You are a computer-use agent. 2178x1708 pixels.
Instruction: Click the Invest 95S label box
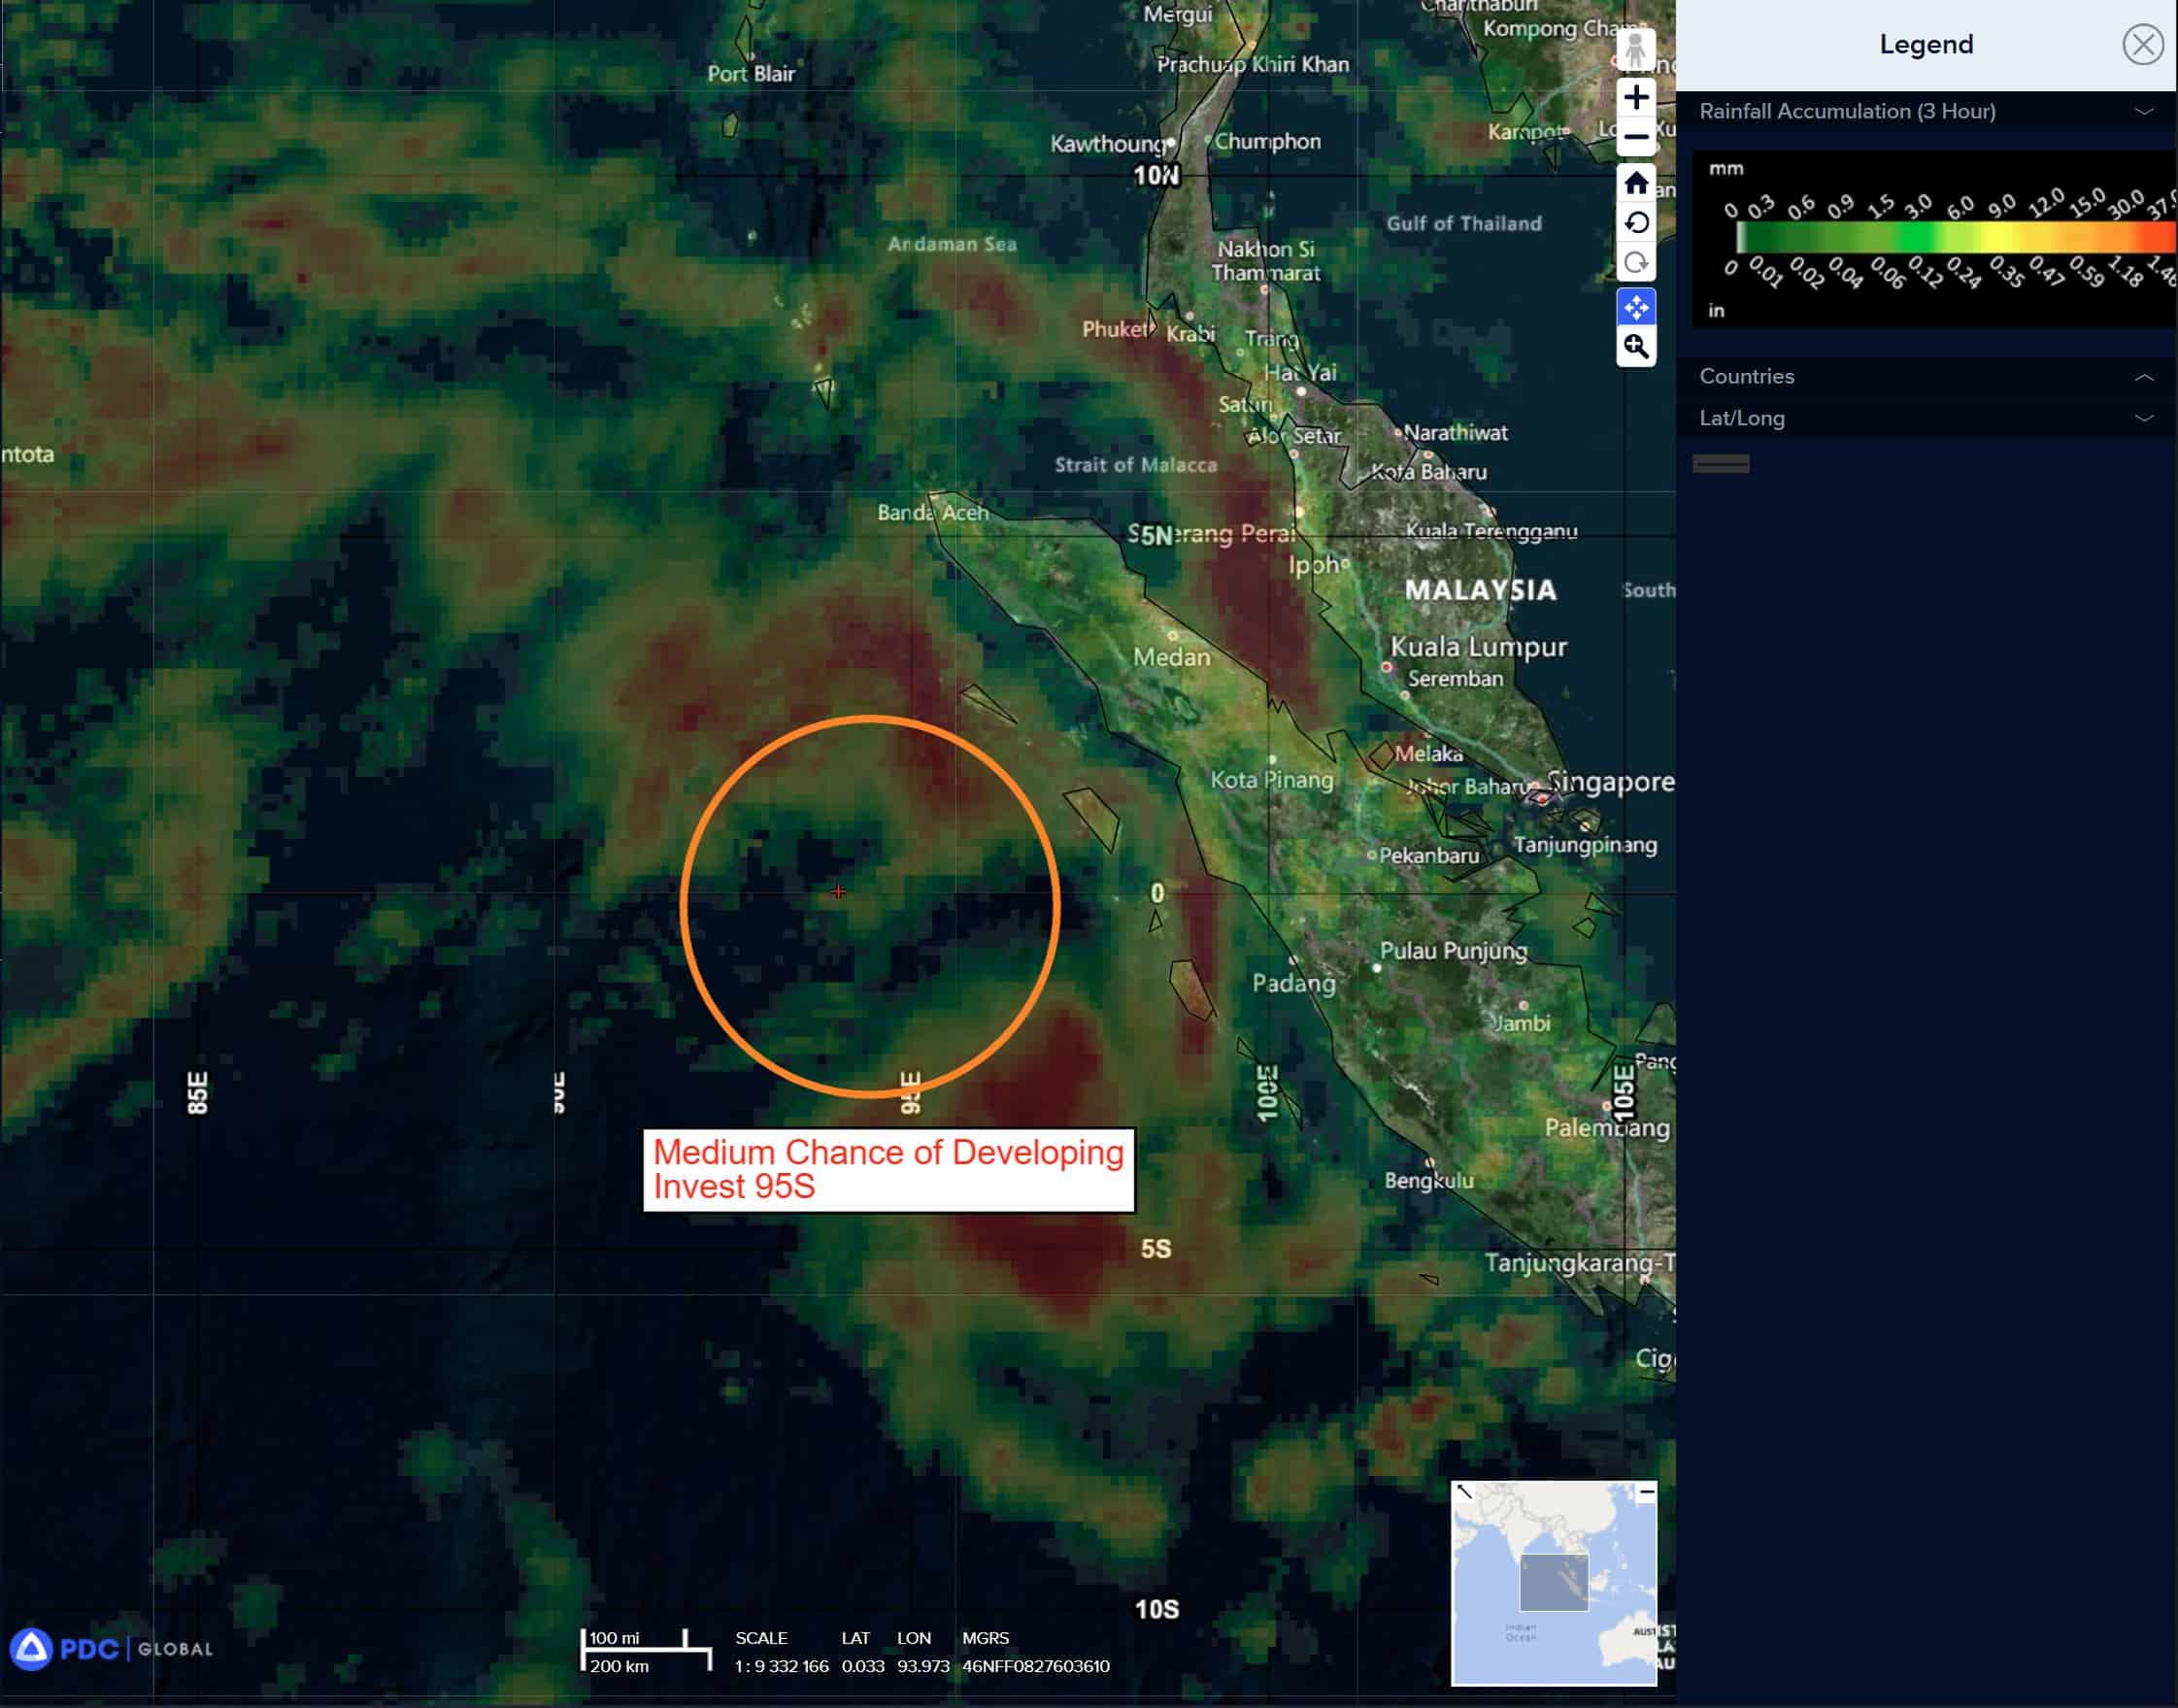click(888, 1169)
